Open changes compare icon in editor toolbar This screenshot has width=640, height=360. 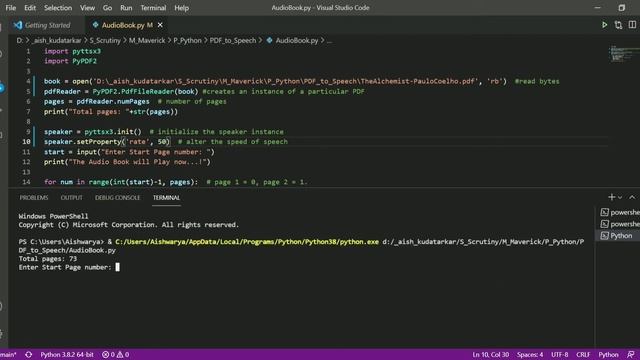618,25
